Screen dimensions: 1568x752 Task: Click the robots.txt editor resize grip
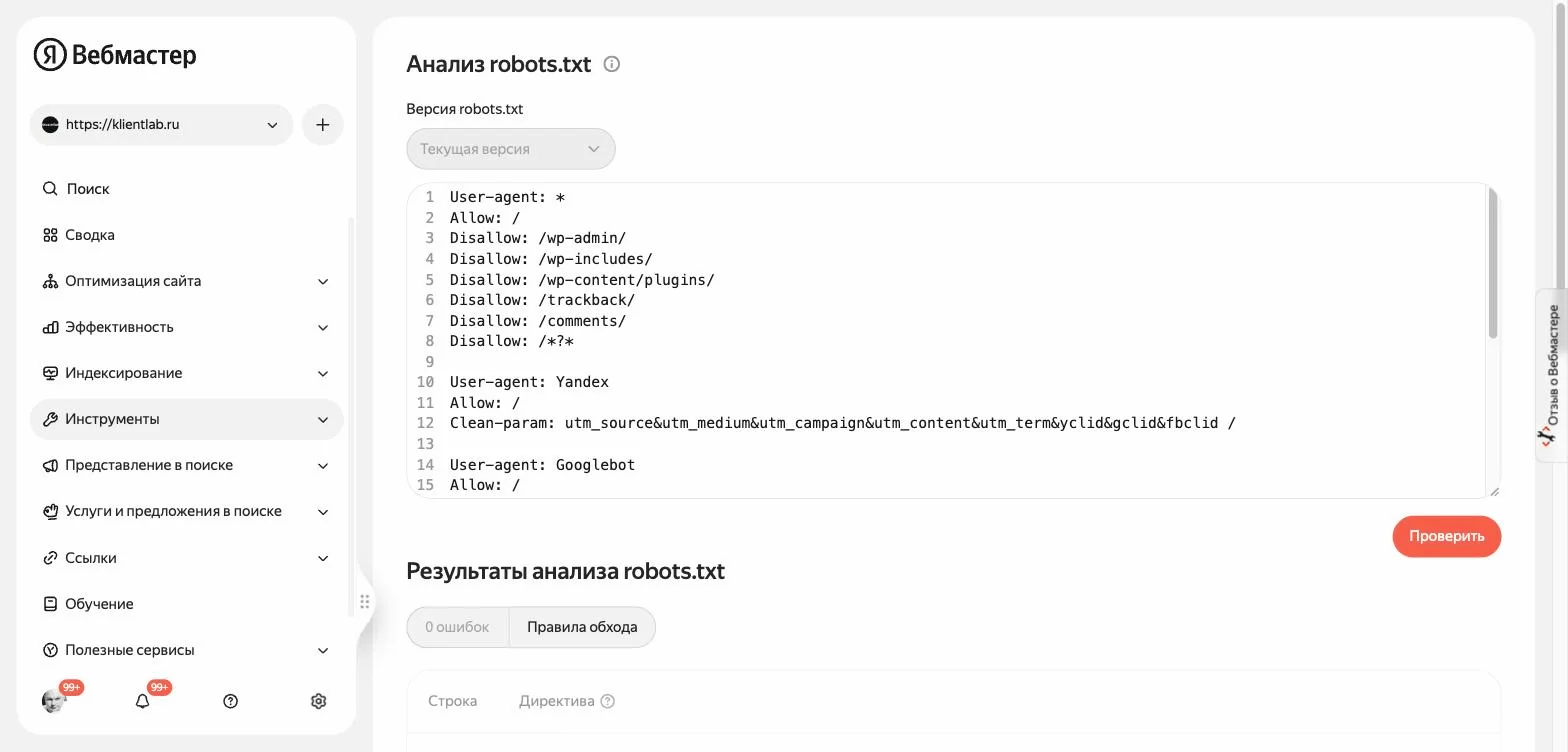pos(1494,490)
